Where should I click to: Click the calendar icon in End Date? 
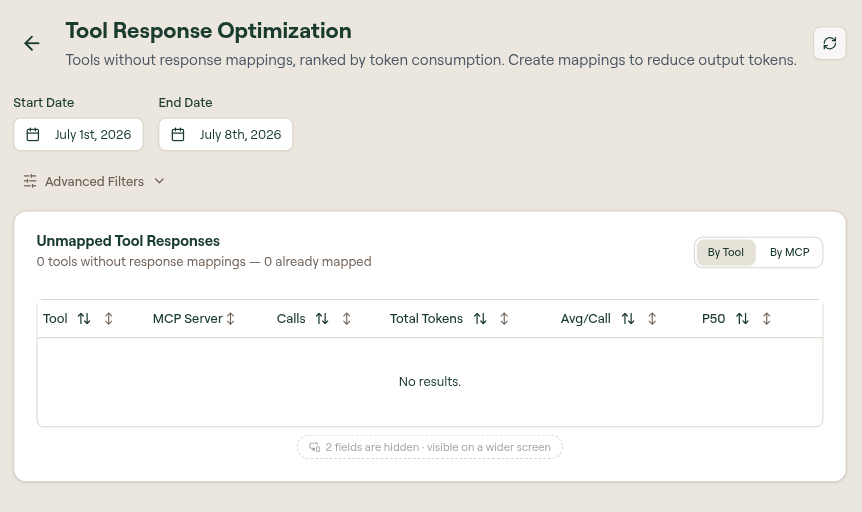click(x=178, y=134)
